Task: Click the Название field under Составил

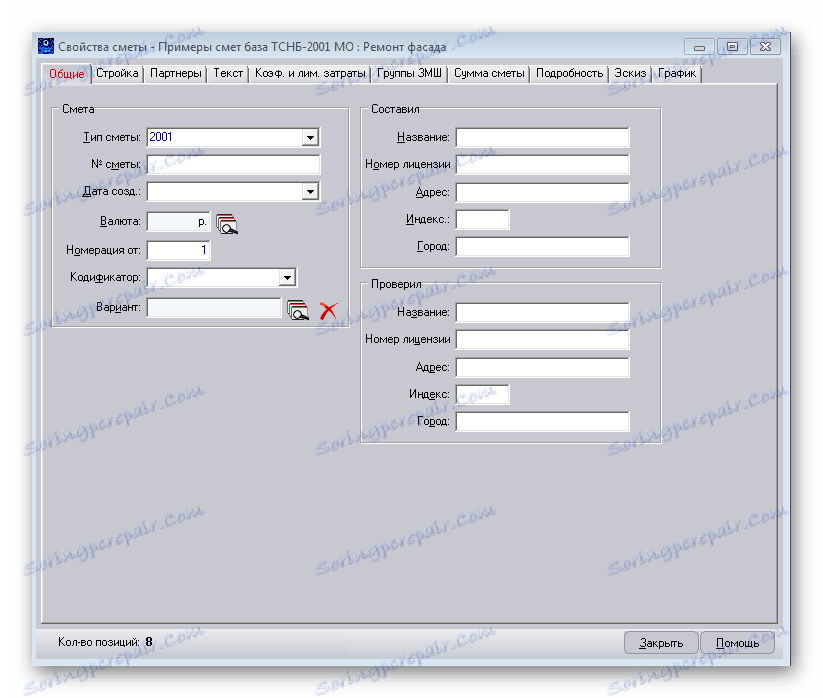Action: point(543,138)
